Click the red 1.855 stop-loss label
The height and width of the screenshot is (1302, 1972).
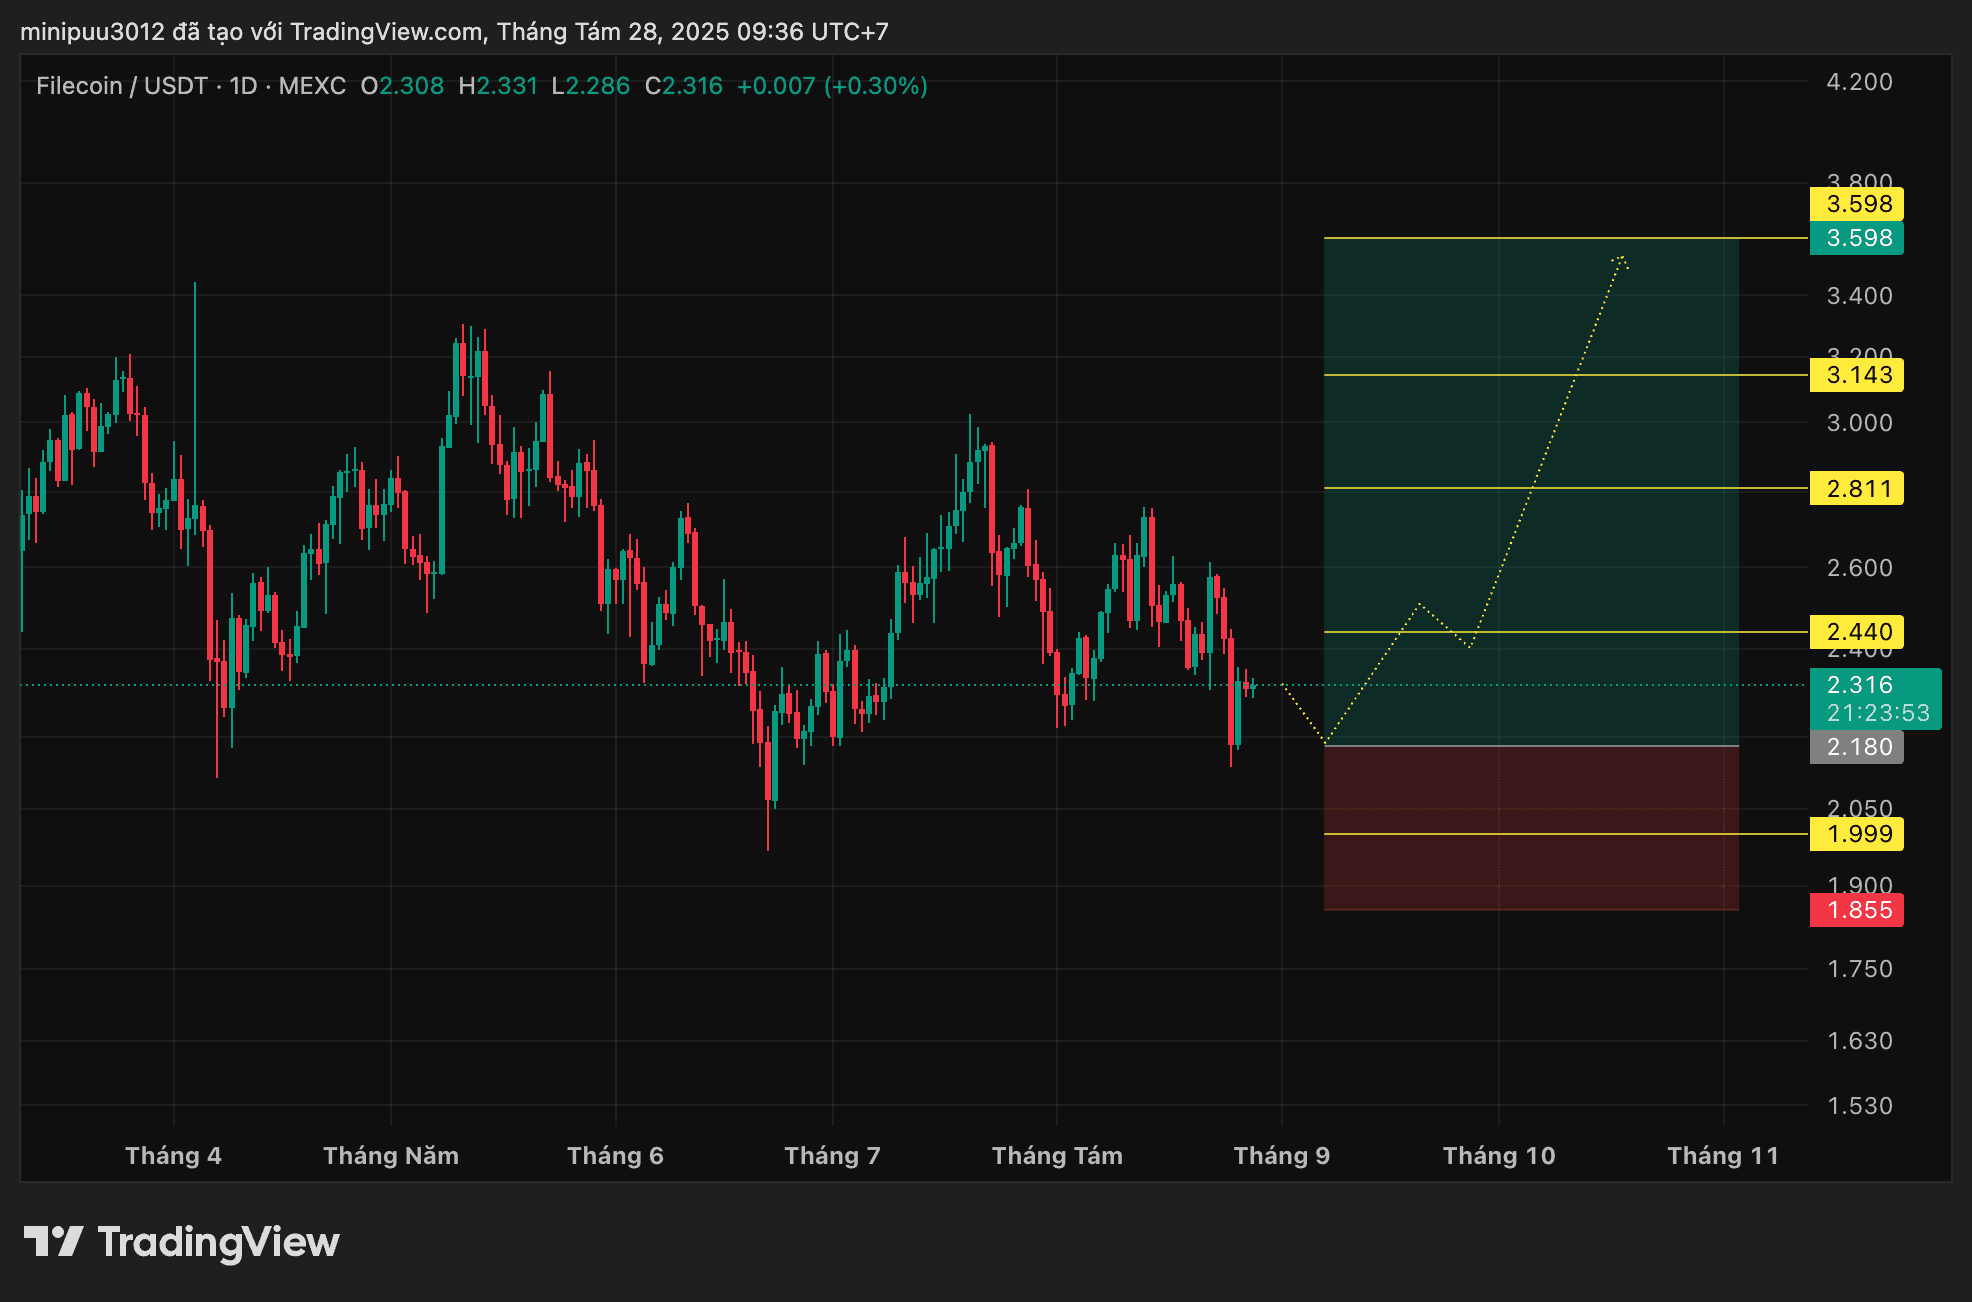coord(1856,910)
